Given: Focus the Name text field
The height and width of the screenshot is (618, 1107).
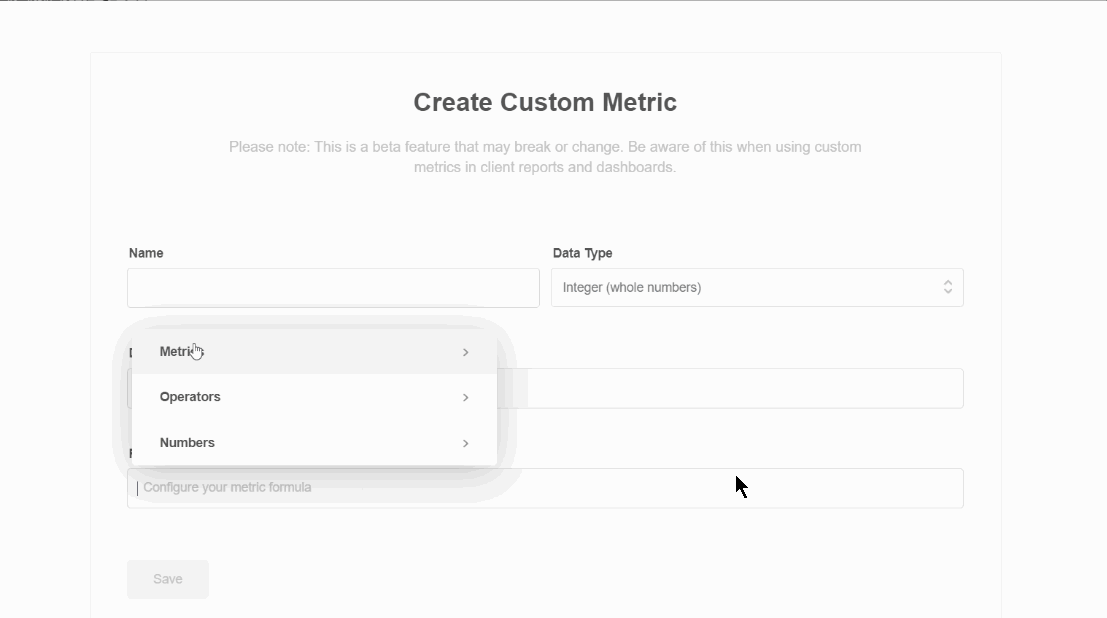Looking at the screenshot, I should click(x=333, y=288).
